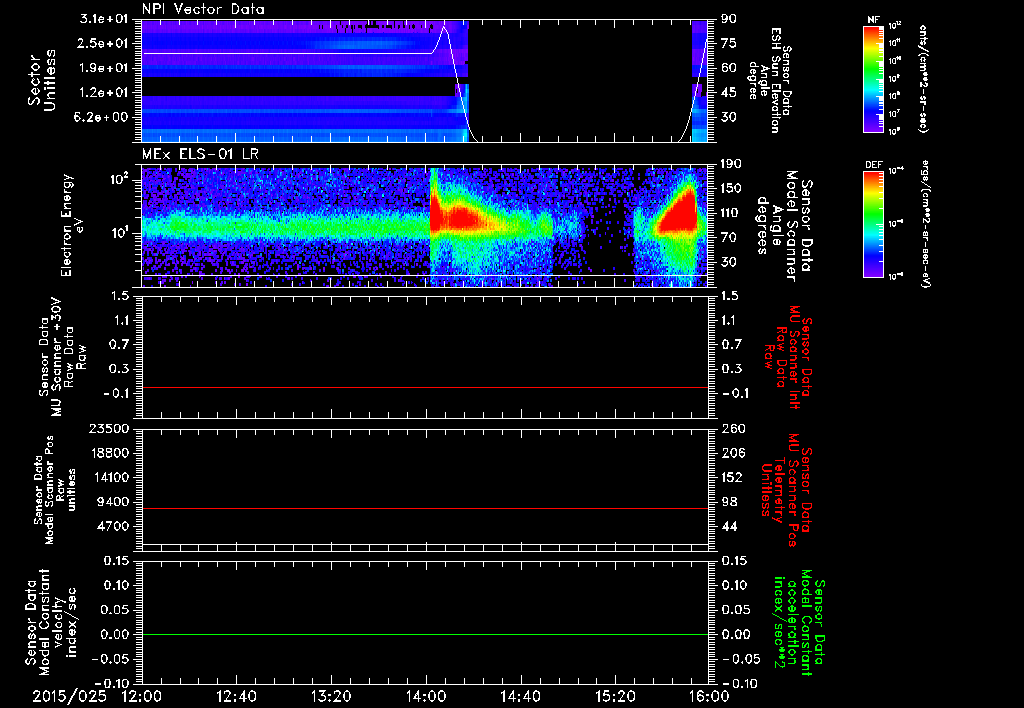Click the 190 scanner angle tick label
The height and width of the screenshot is (708, 1024).
click(x=731, y=164)
